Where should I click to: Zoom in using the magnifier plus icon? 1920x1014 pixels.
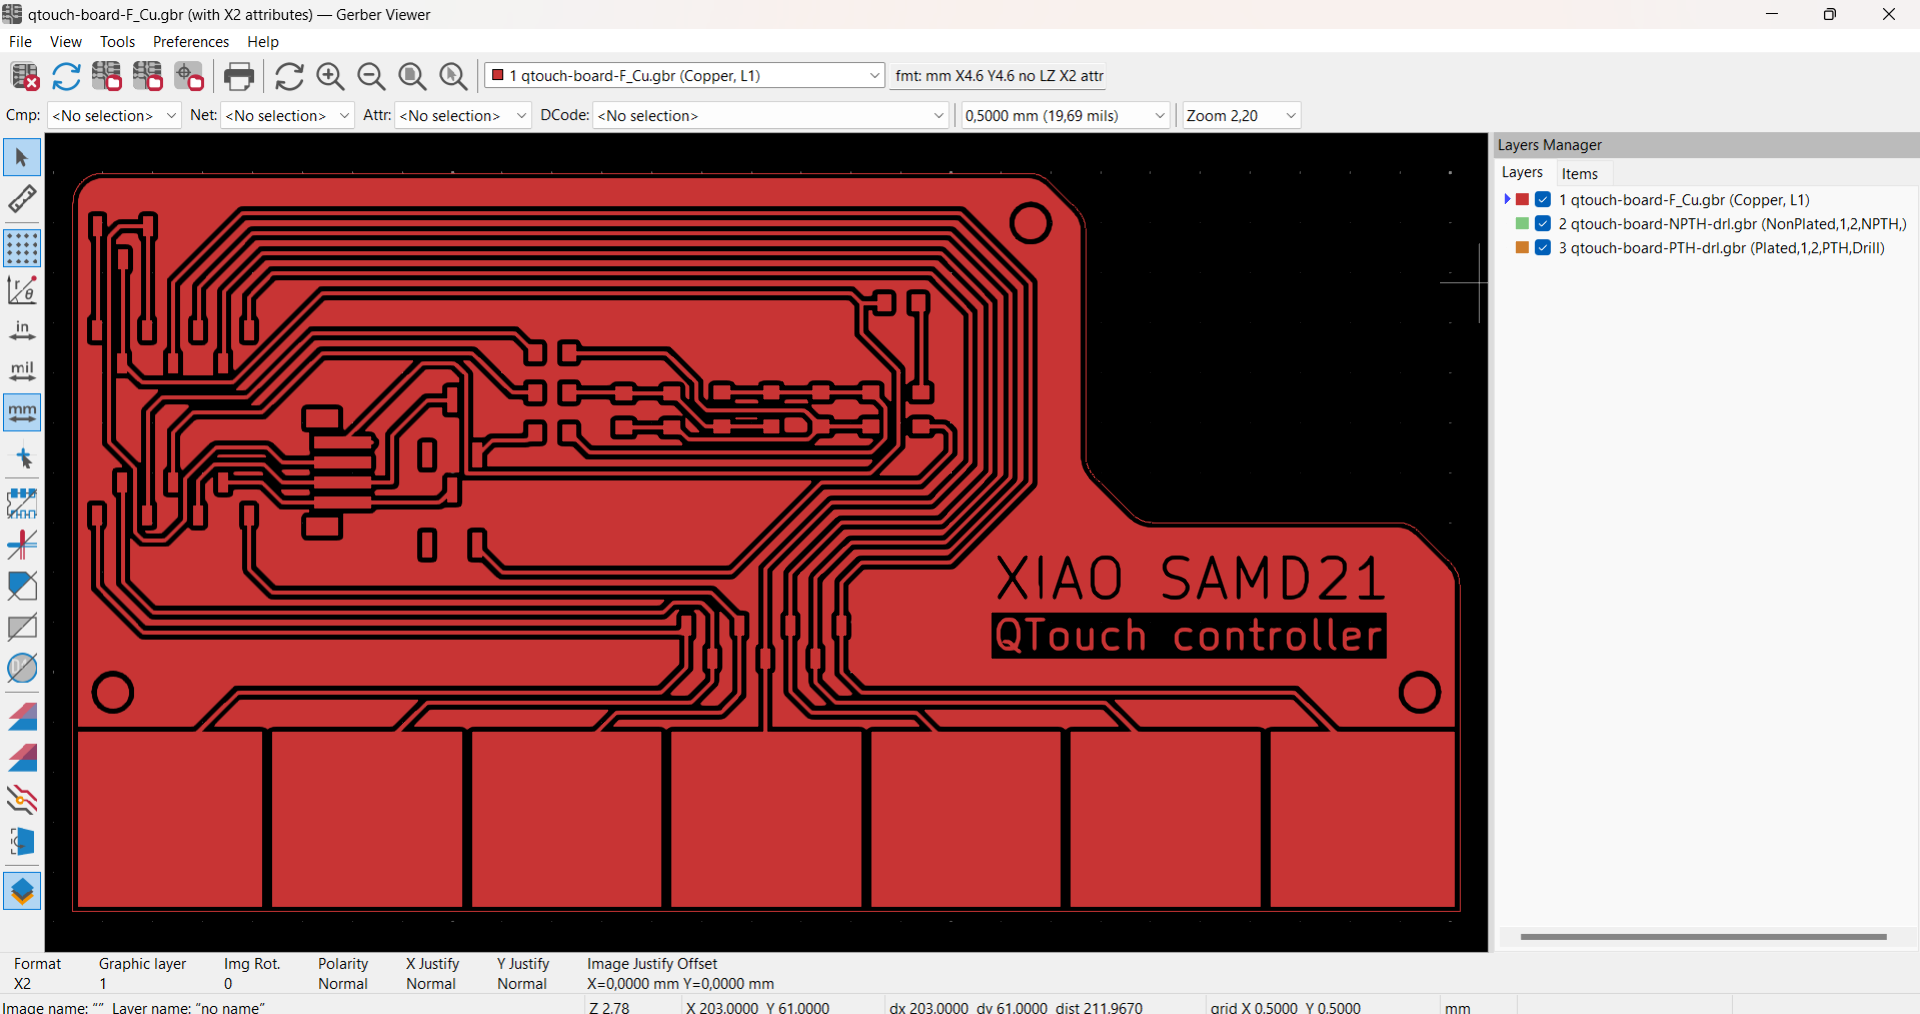pos(330,76)
